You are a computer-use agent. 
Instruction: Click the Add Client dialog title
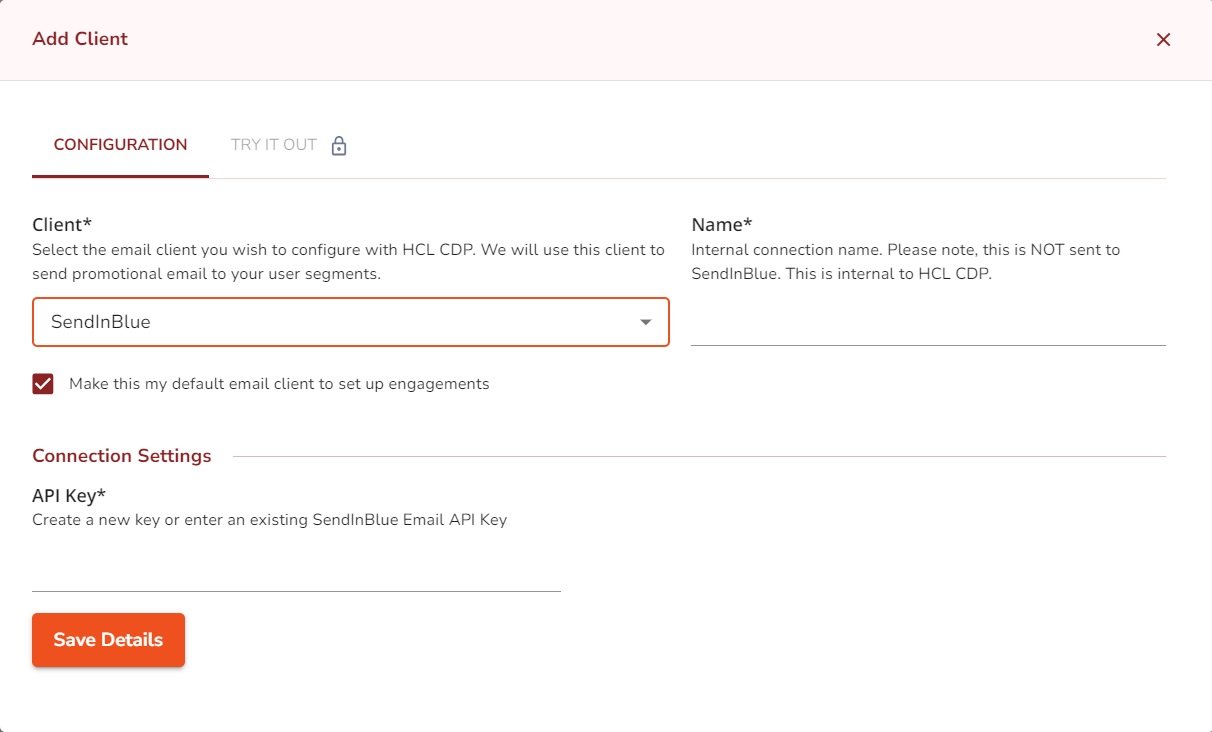[x=80, y=39]
